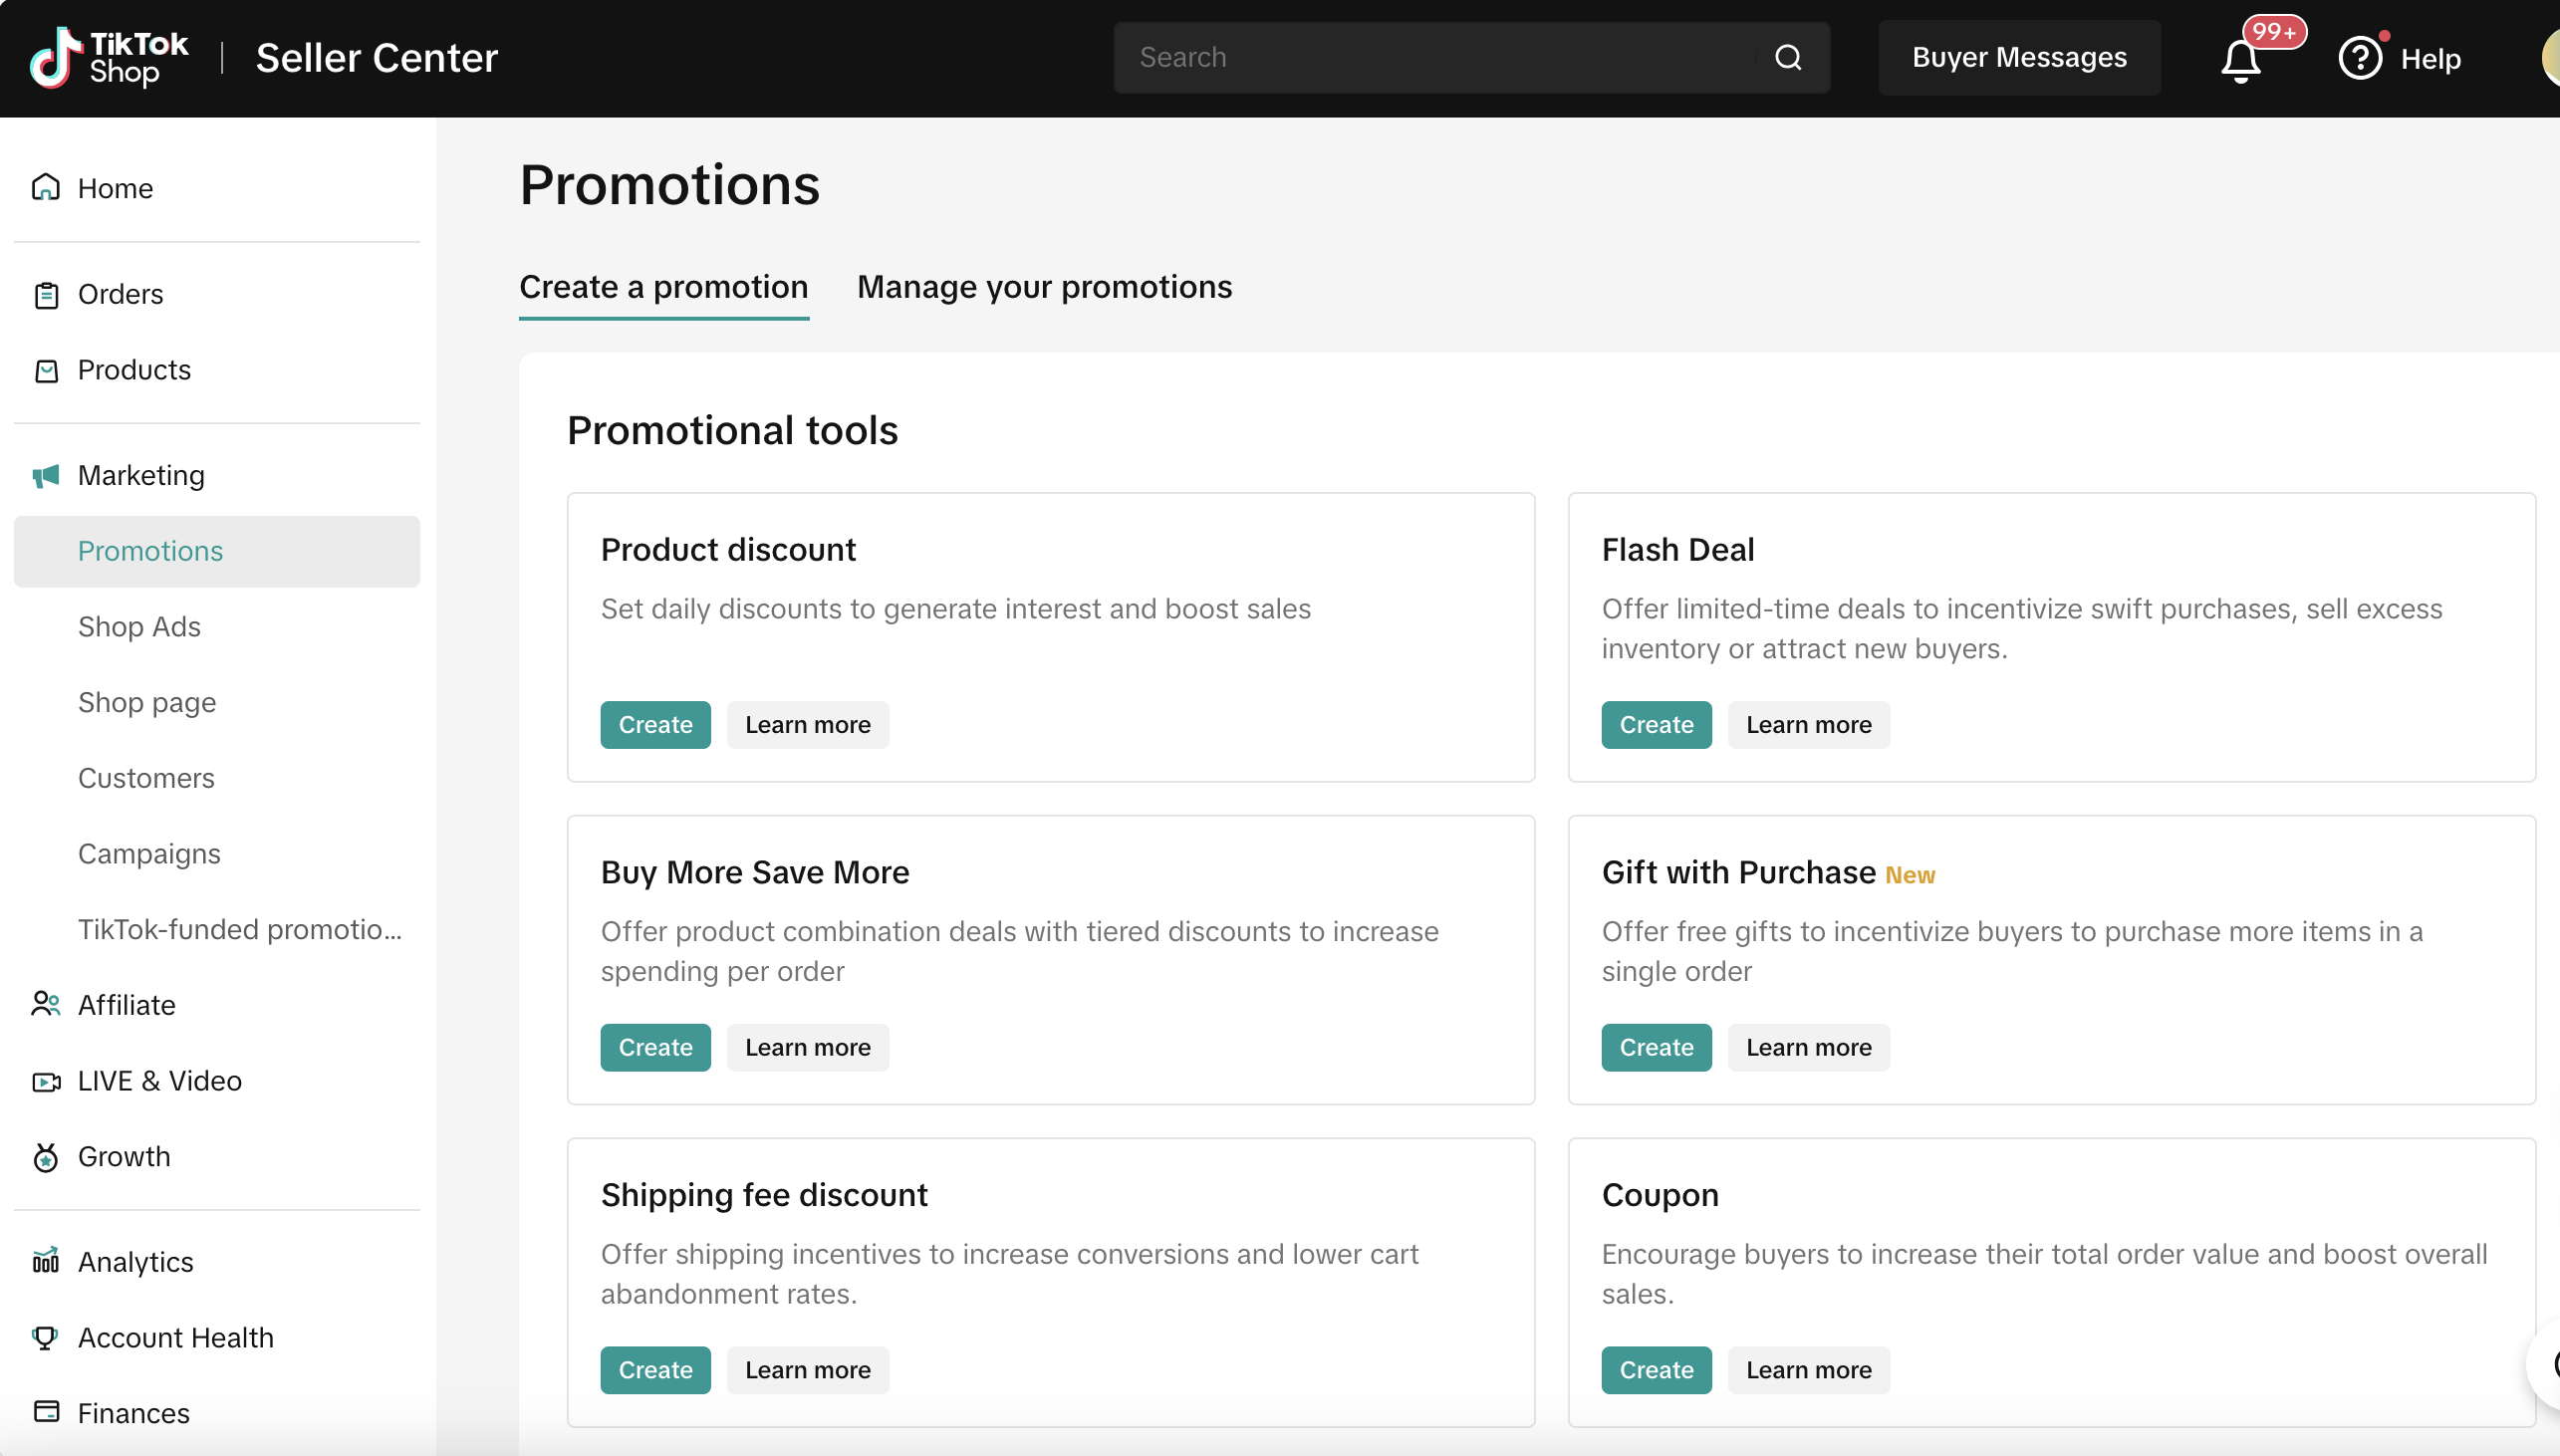Image resolution: width=2560 pixels, height=1456 pixels.
Task: Click the Orders clipboard icon
Action: (x=46, y=295)
